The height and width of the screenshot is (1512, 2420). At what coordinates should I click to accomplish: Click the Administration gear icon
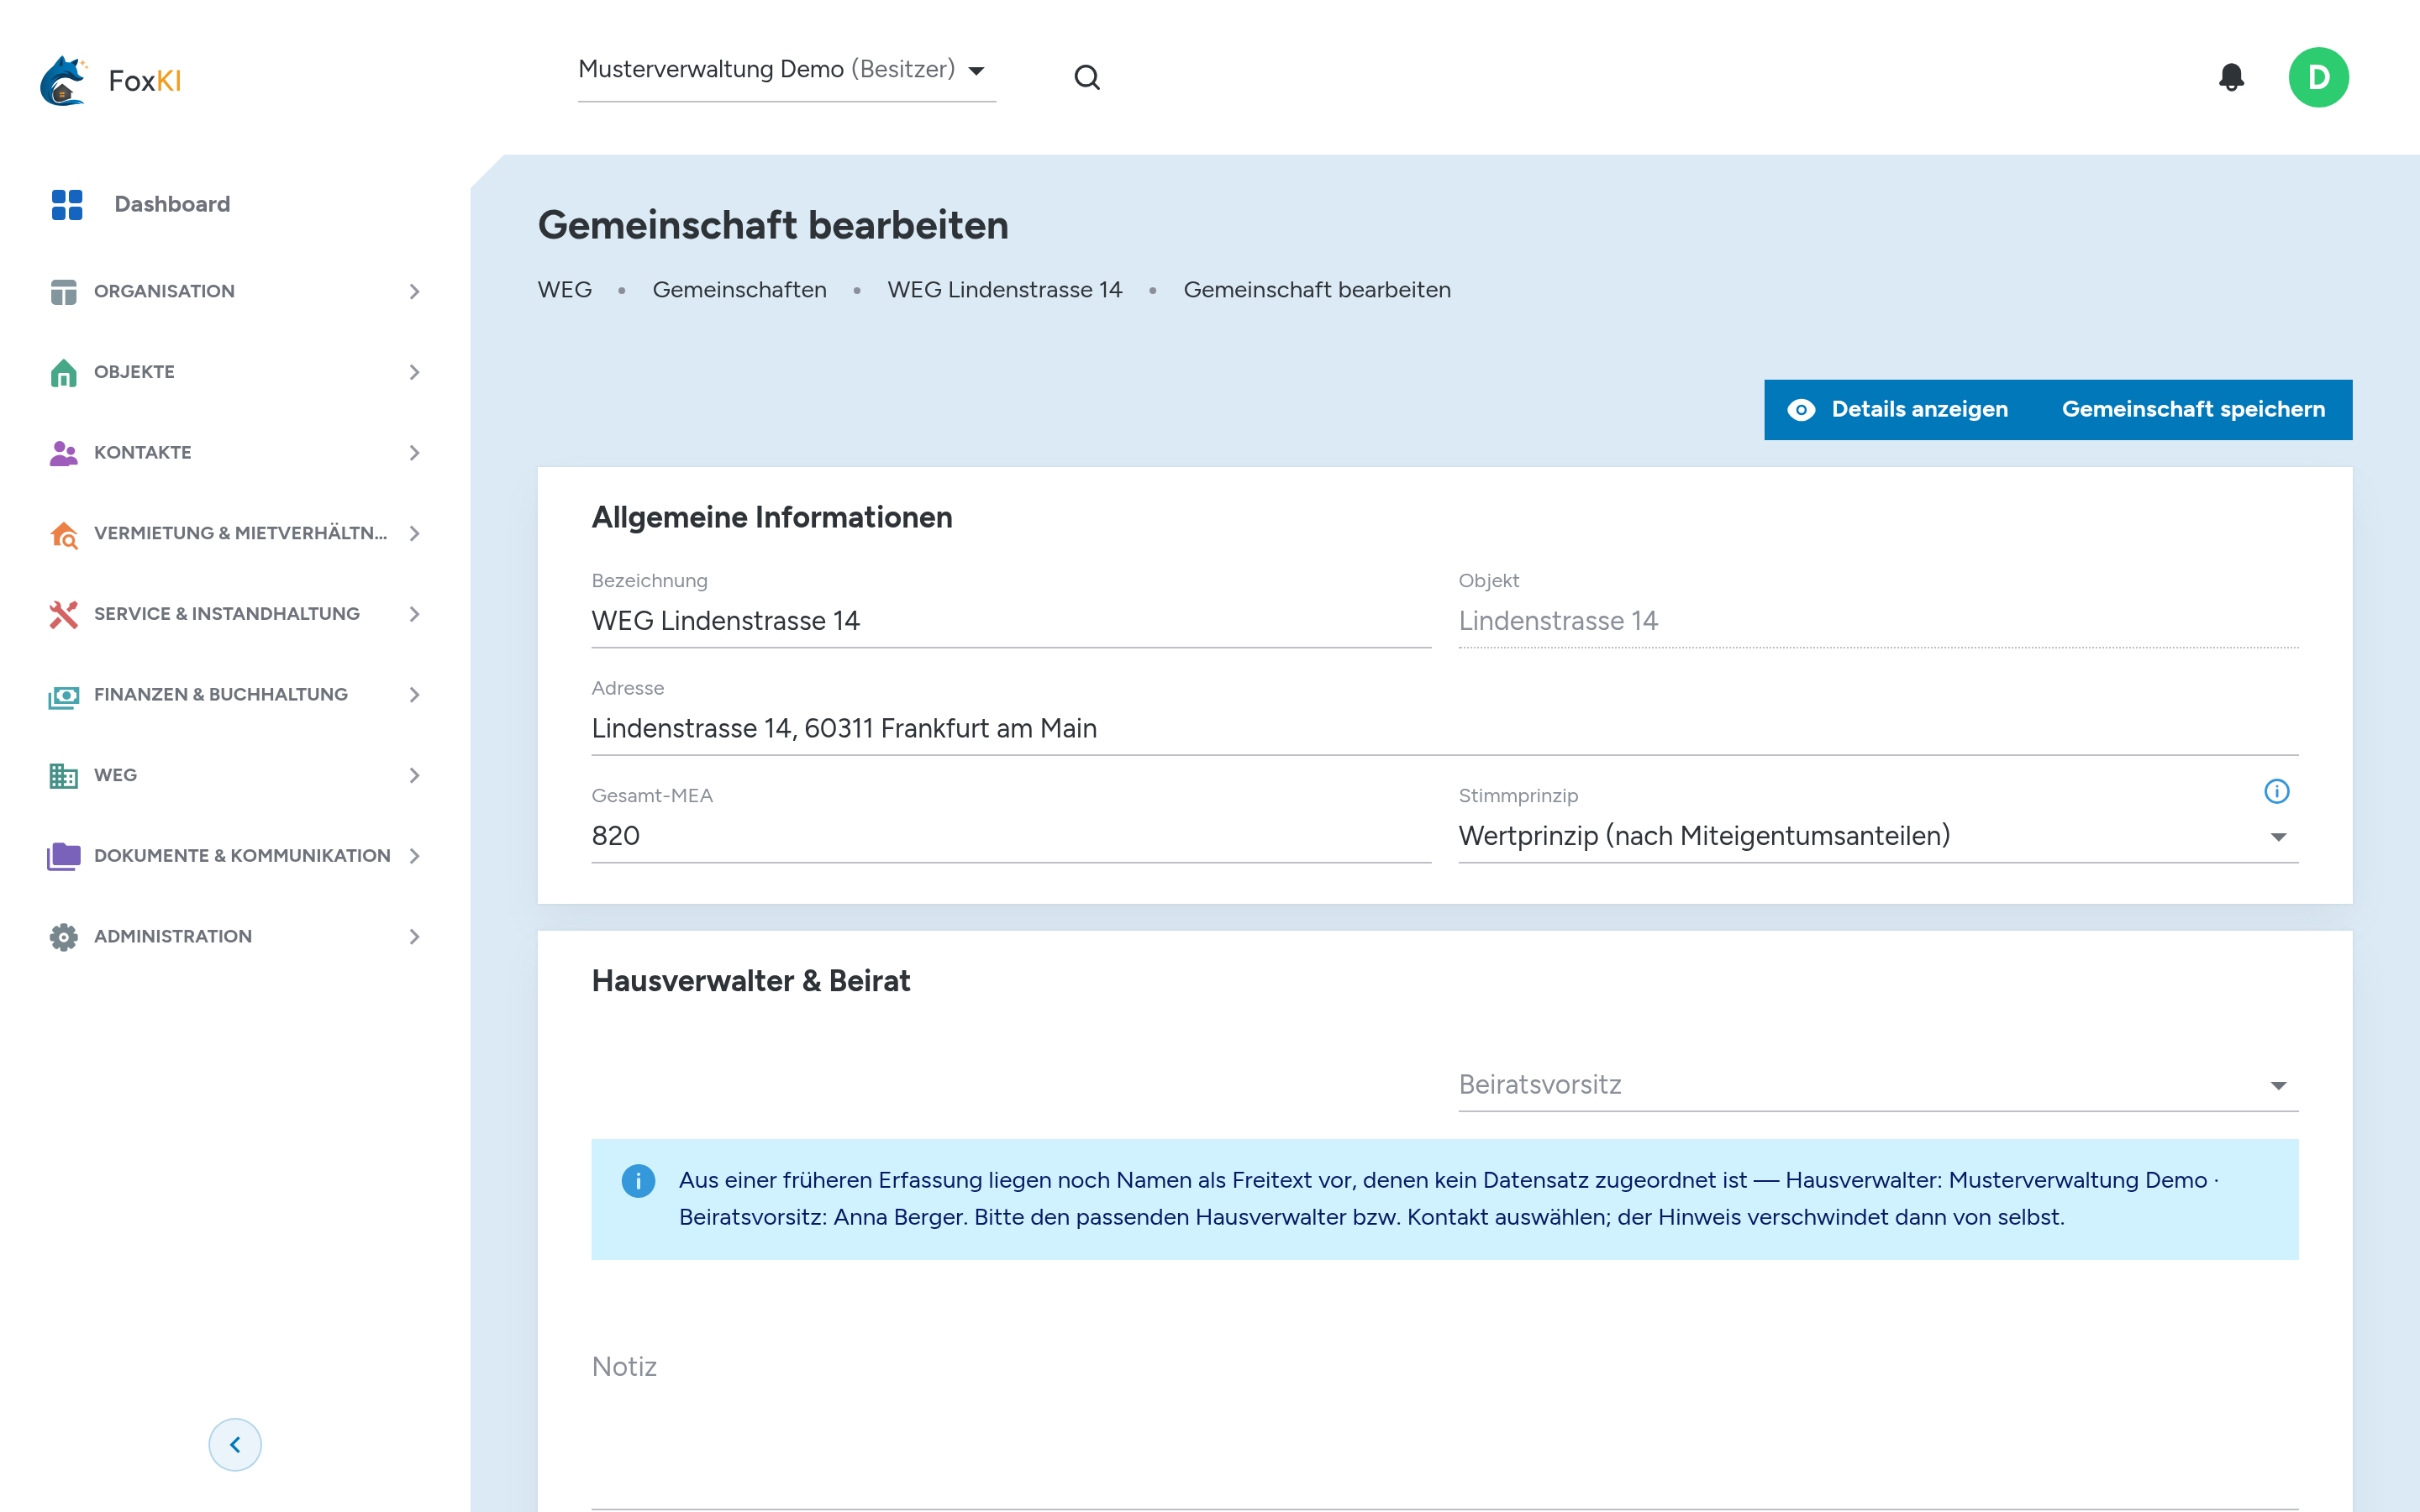click(x=63, y=937)
